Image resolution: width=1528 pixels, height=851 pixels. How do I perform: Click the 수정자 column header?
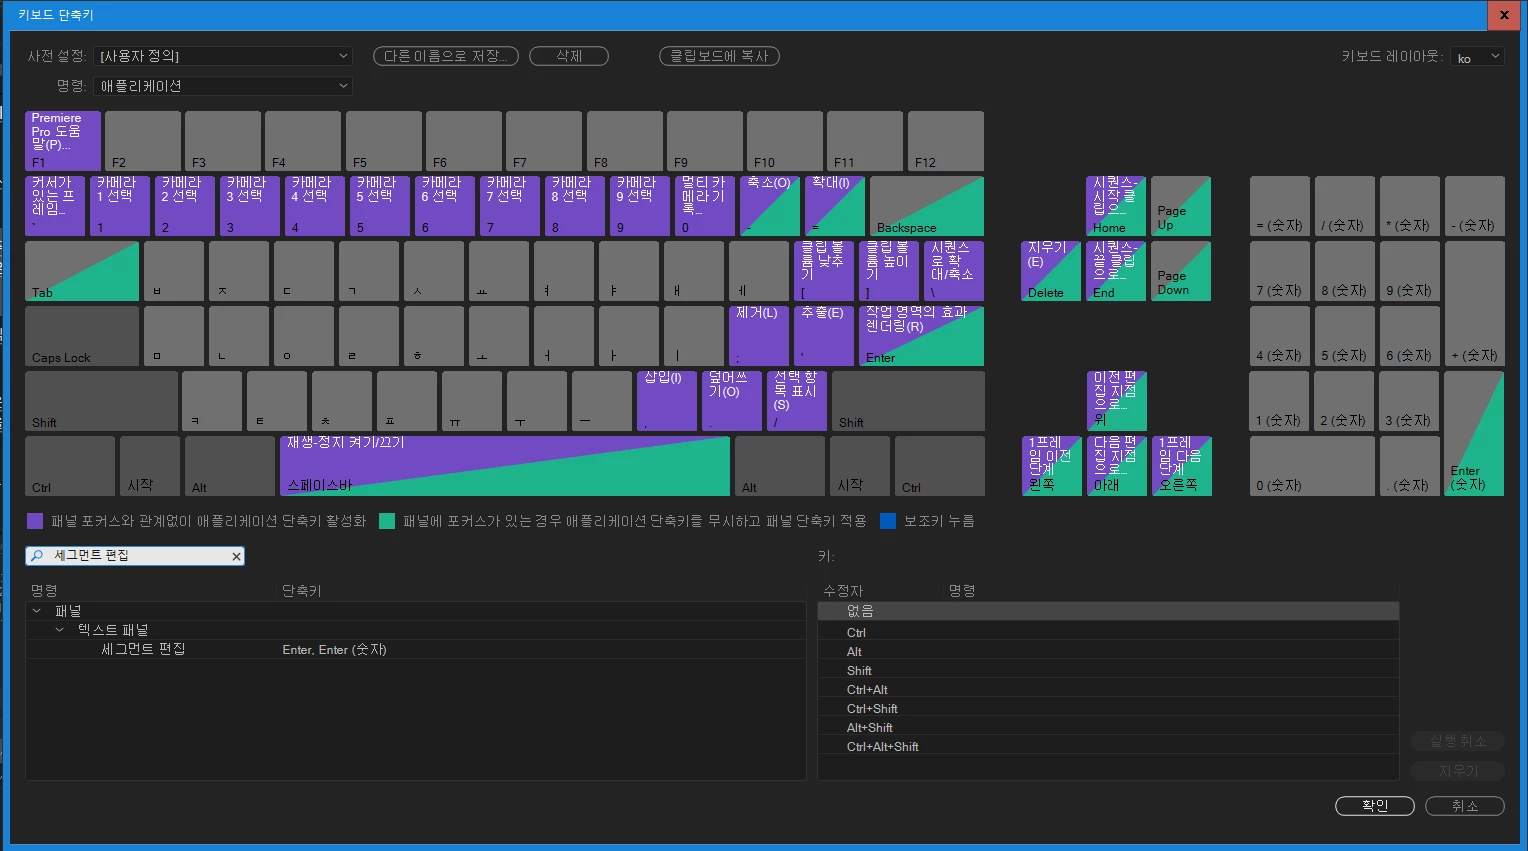tap(843, 591)
